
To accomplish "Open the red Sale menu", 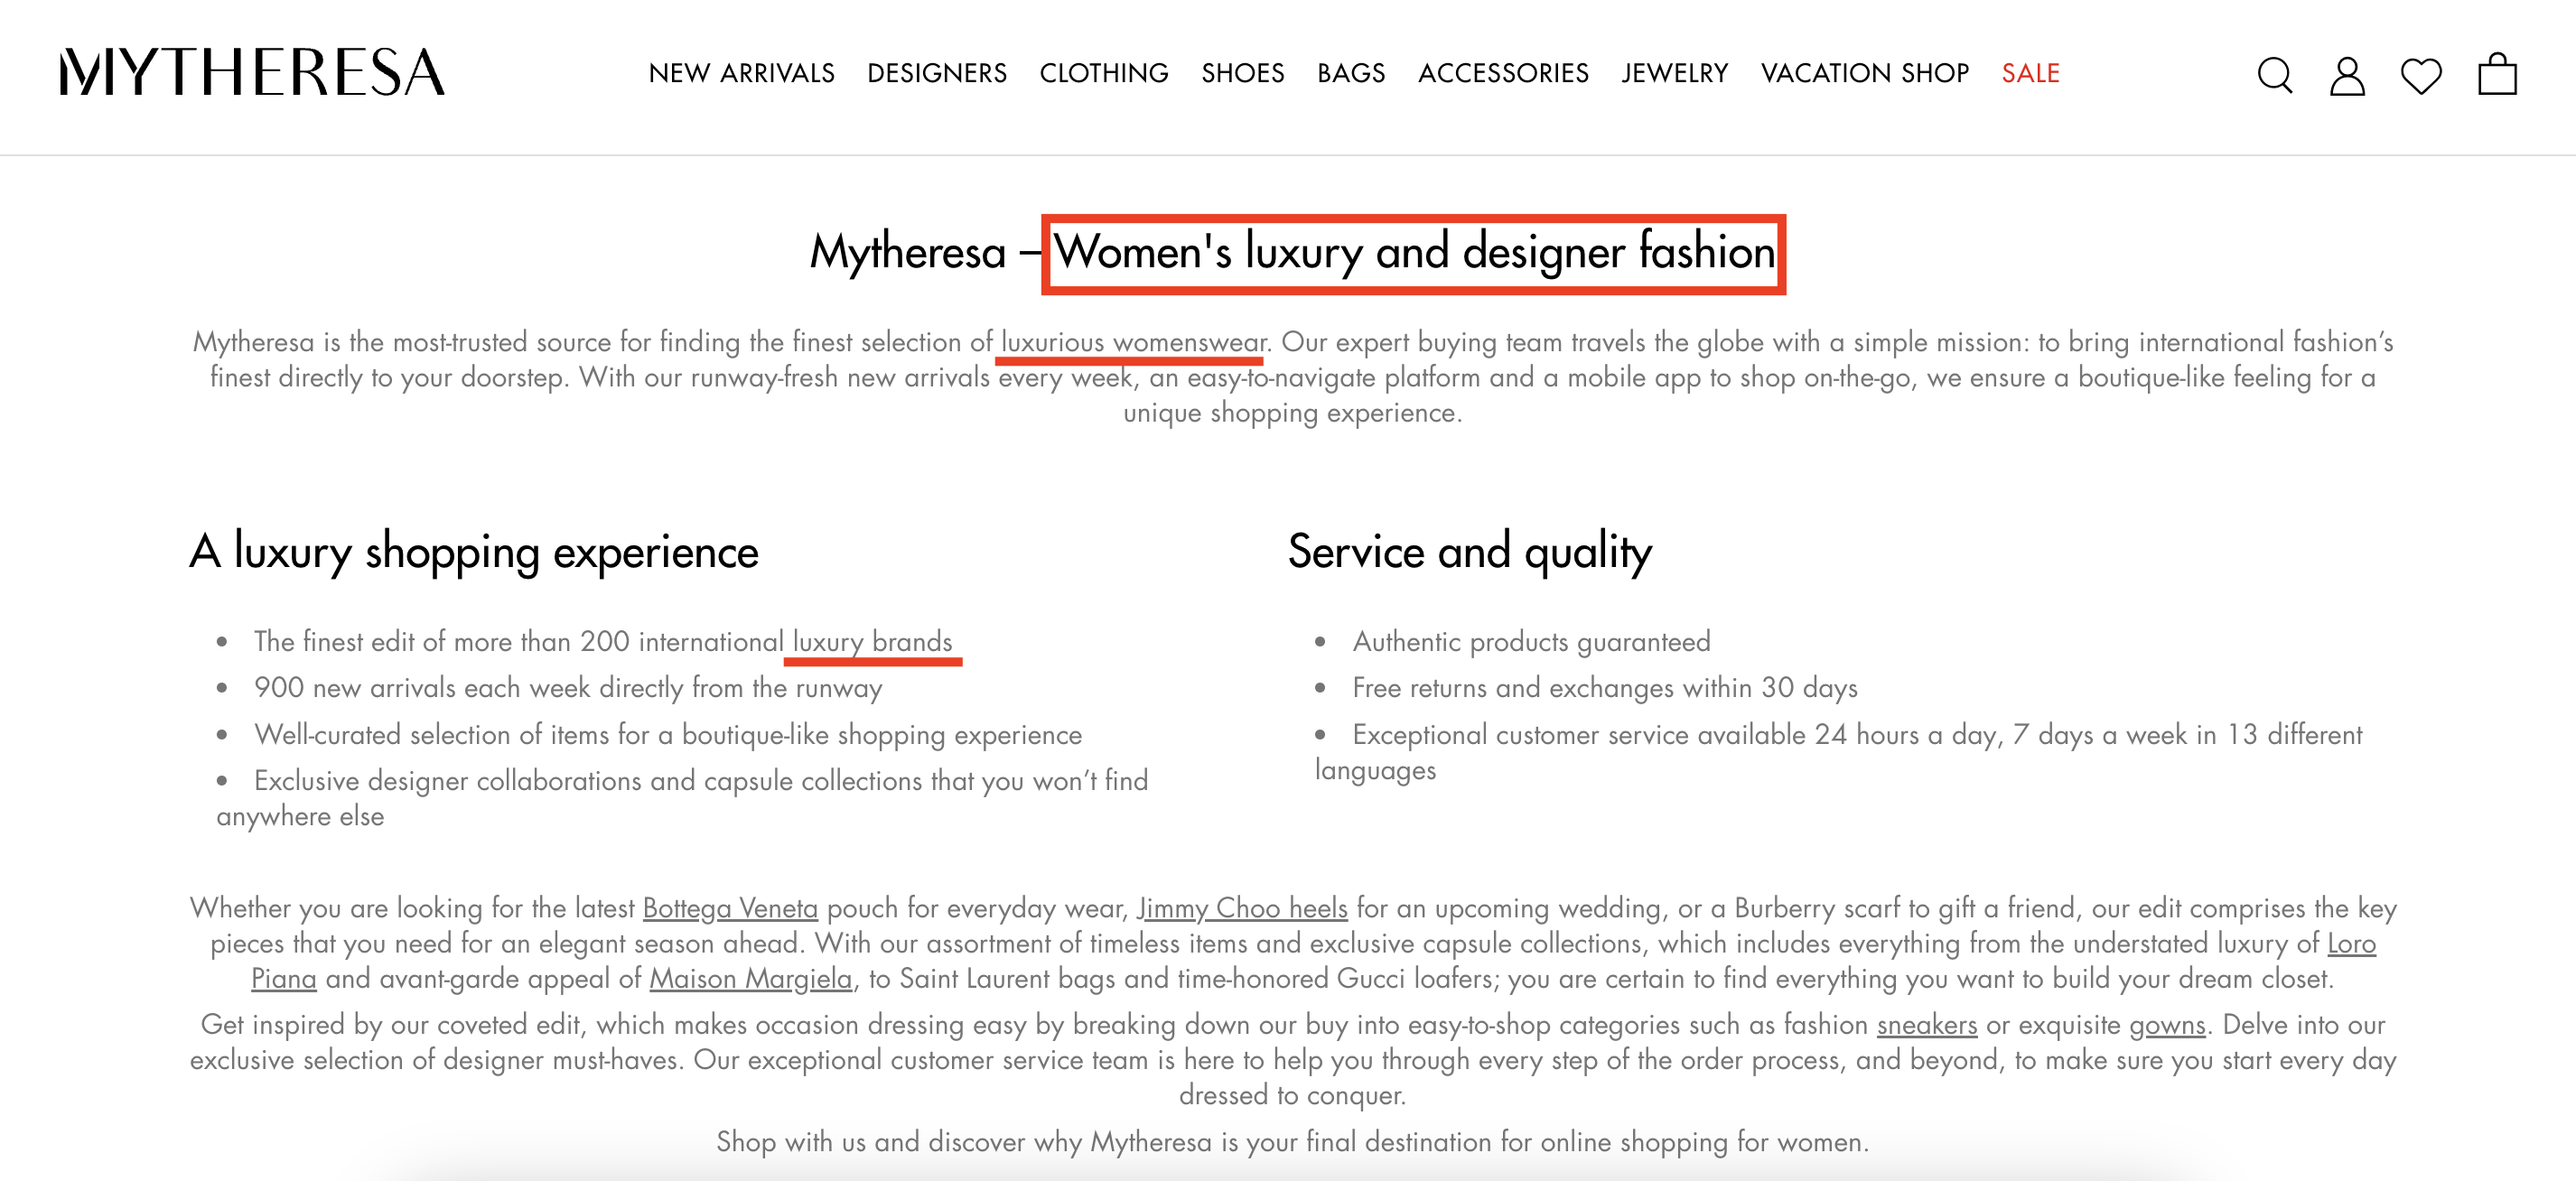I will click(2030, 73).
